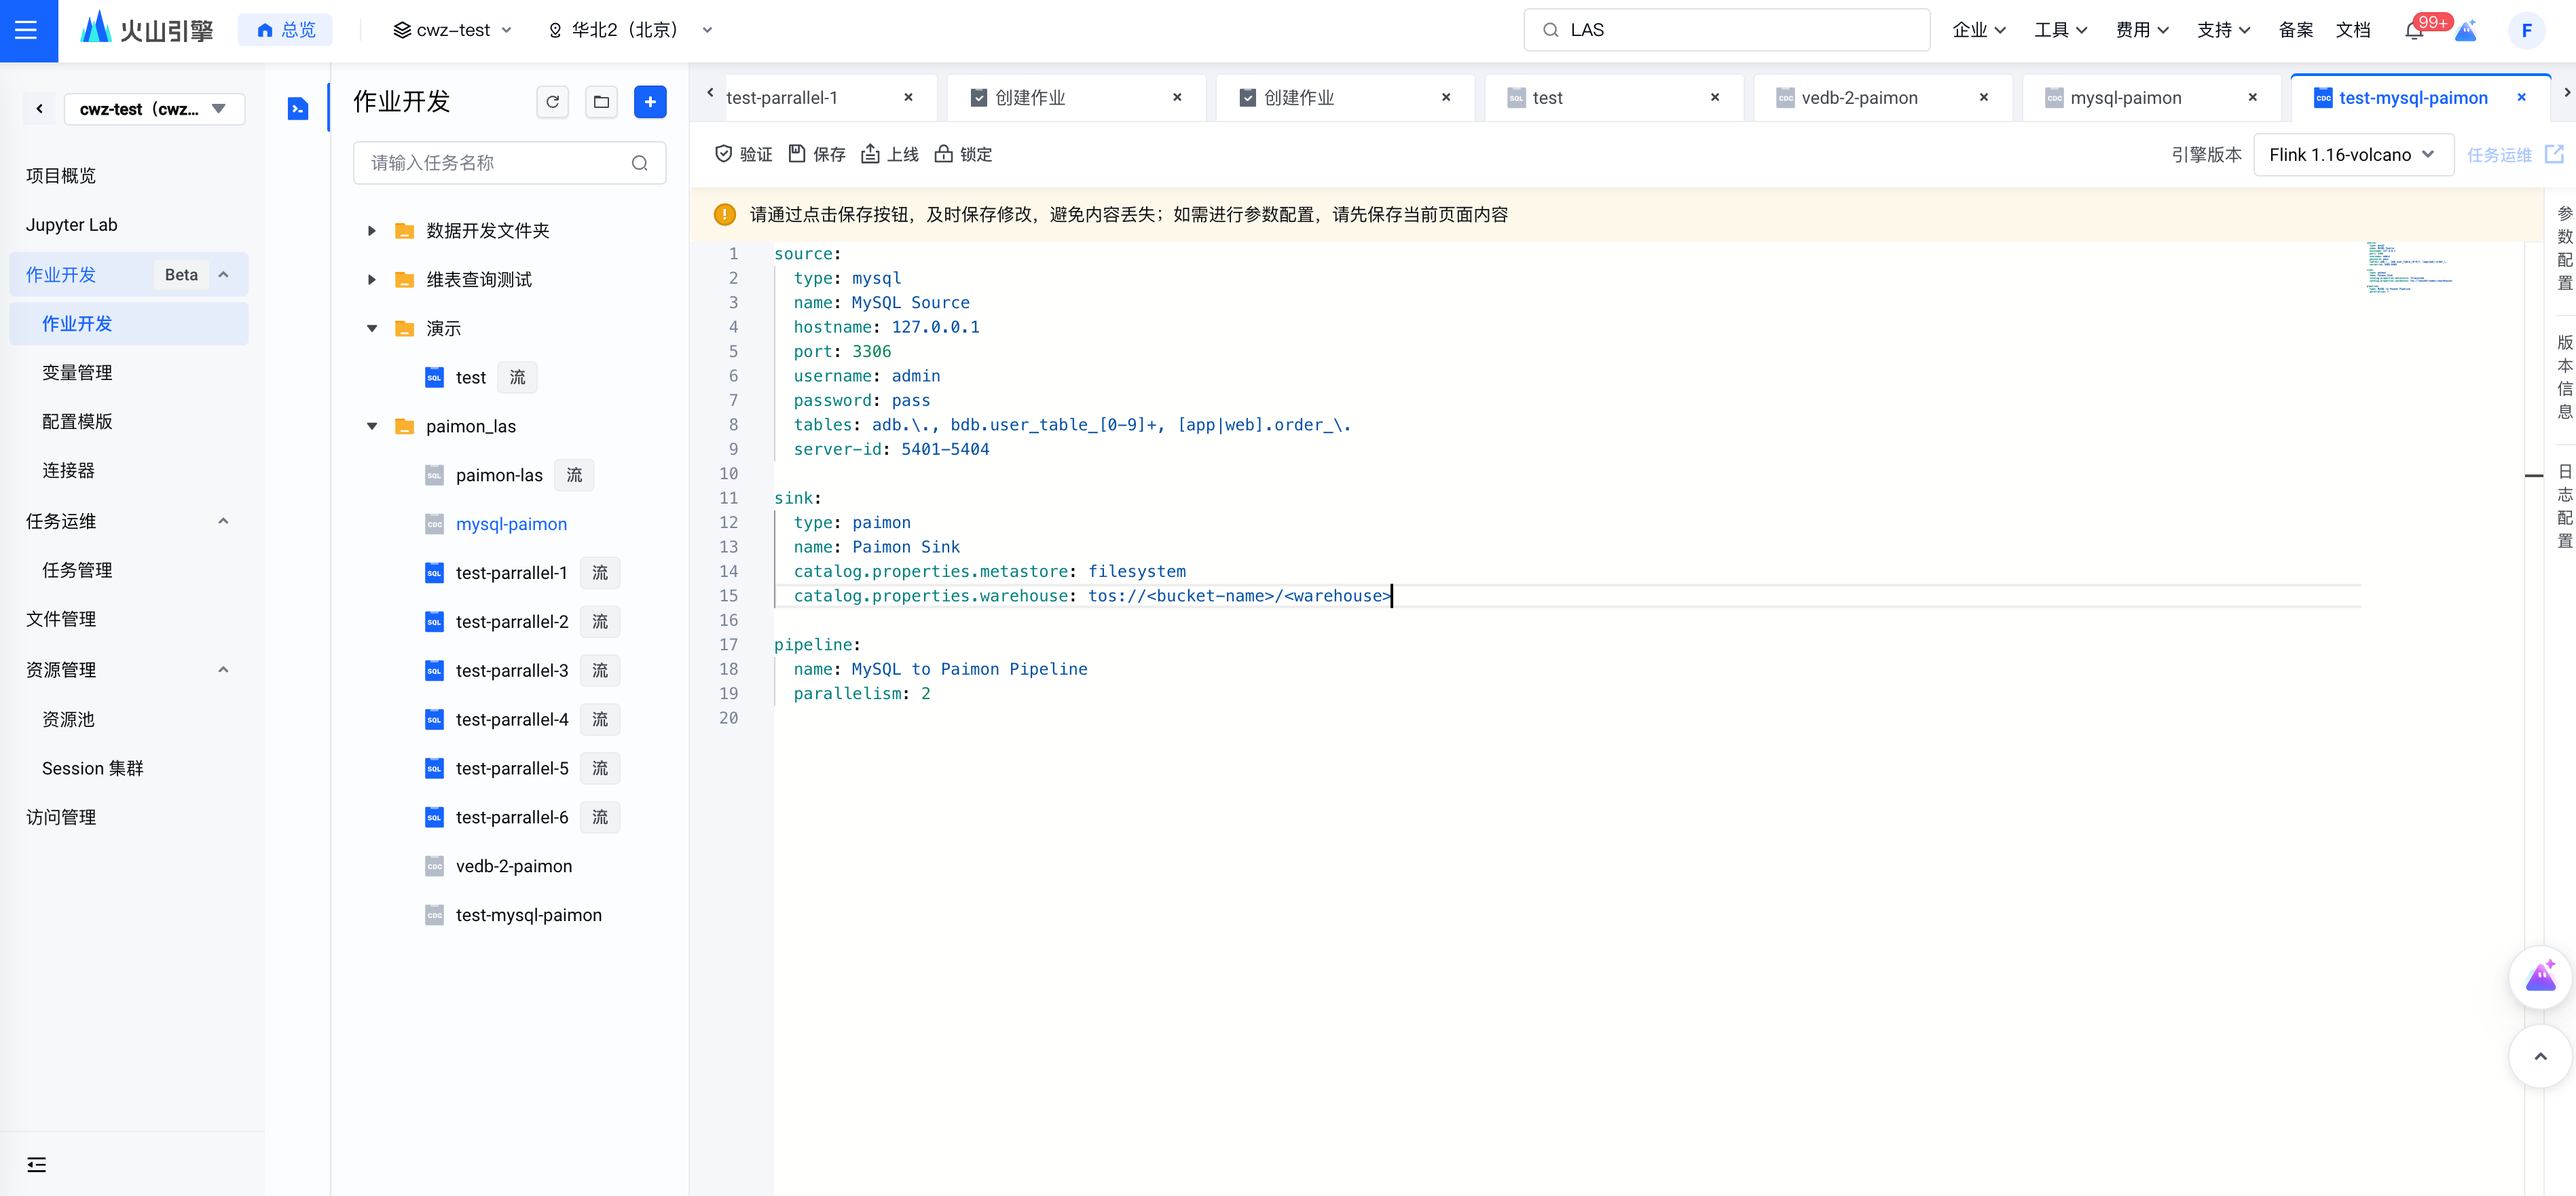Image resolution: width=2576 pixels, height=1196 pixels.
Task: Open the notifications bell
Action: click(x=2413, y=30)
